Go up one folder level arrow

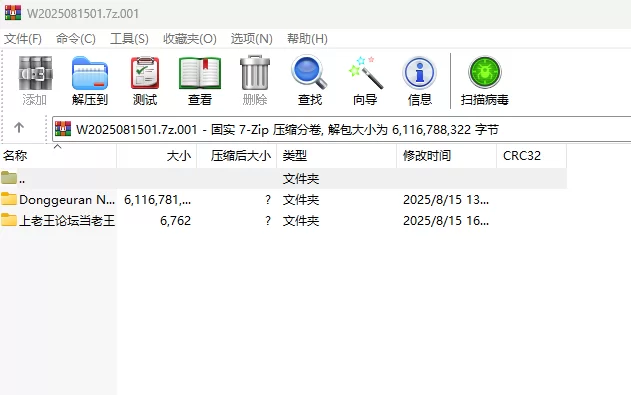tap(19, 128)
